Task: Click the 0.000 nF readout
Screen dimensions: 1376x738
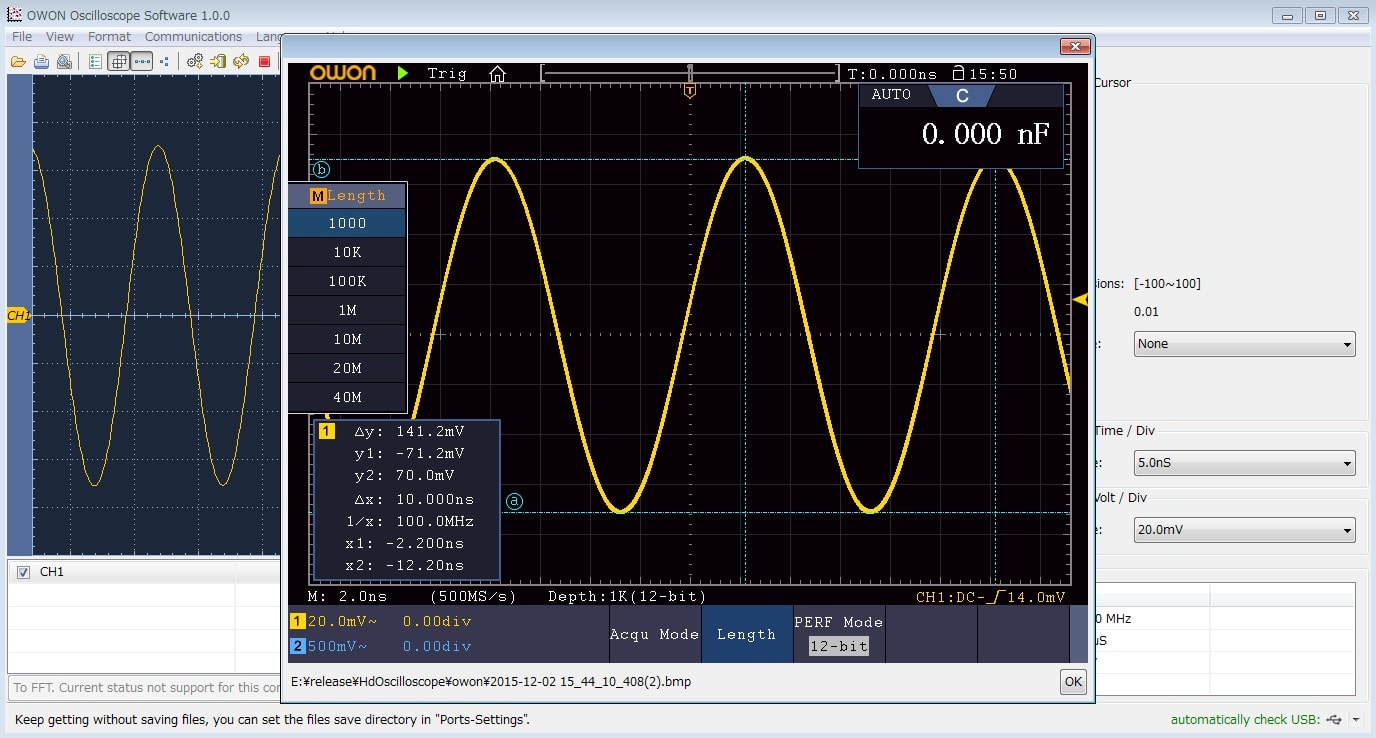Action: [985, 134]
